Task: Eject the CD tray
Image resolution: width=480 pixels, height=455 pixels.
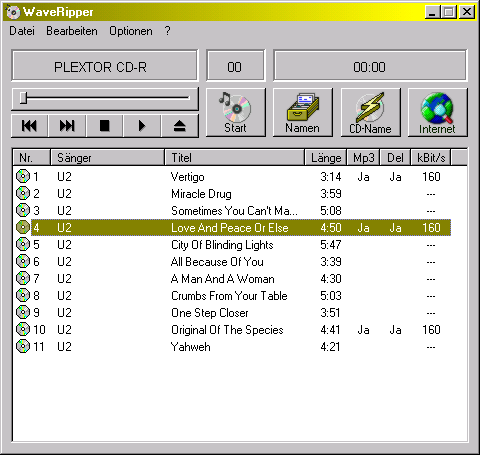Action: [x=180, y=126]
